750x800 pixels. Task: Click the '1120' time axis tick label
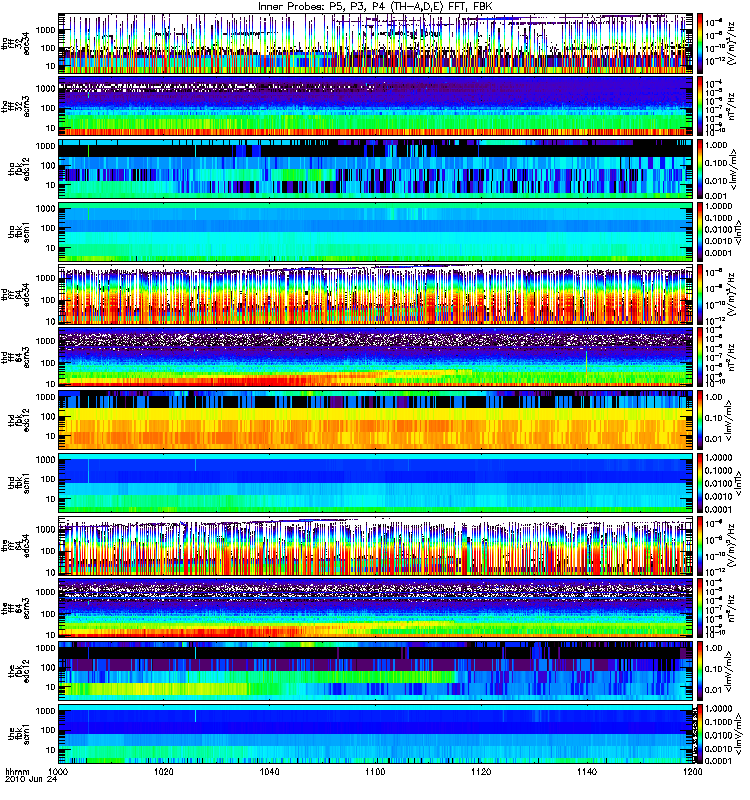tap(481, 772)
